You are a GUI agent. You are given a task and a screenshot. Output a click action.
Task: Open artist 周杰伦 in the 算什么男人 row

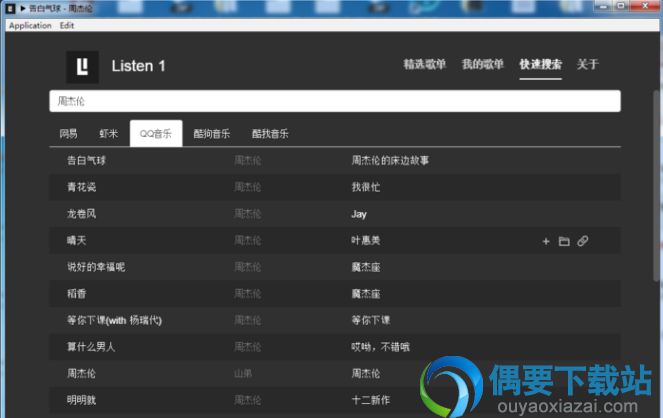(x=248, y=347)
